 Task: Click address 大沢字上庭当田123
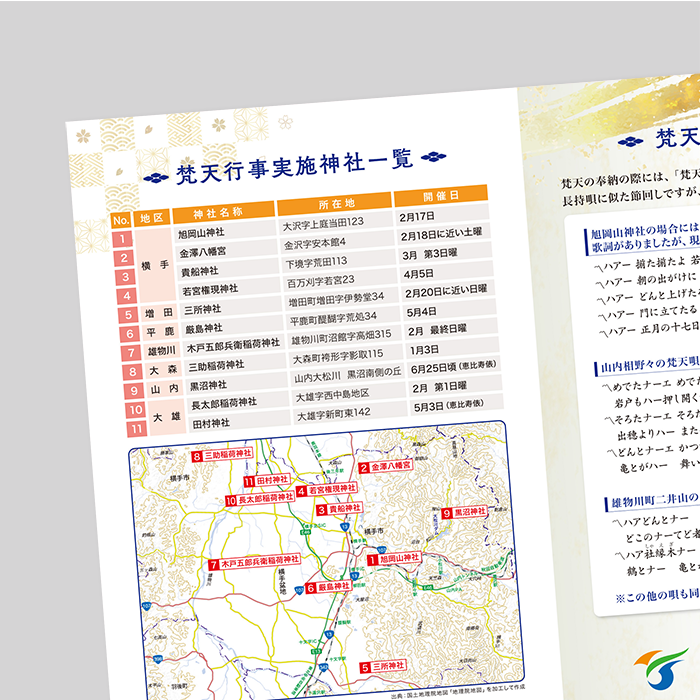pyautogui.click(x=323, y=224)
